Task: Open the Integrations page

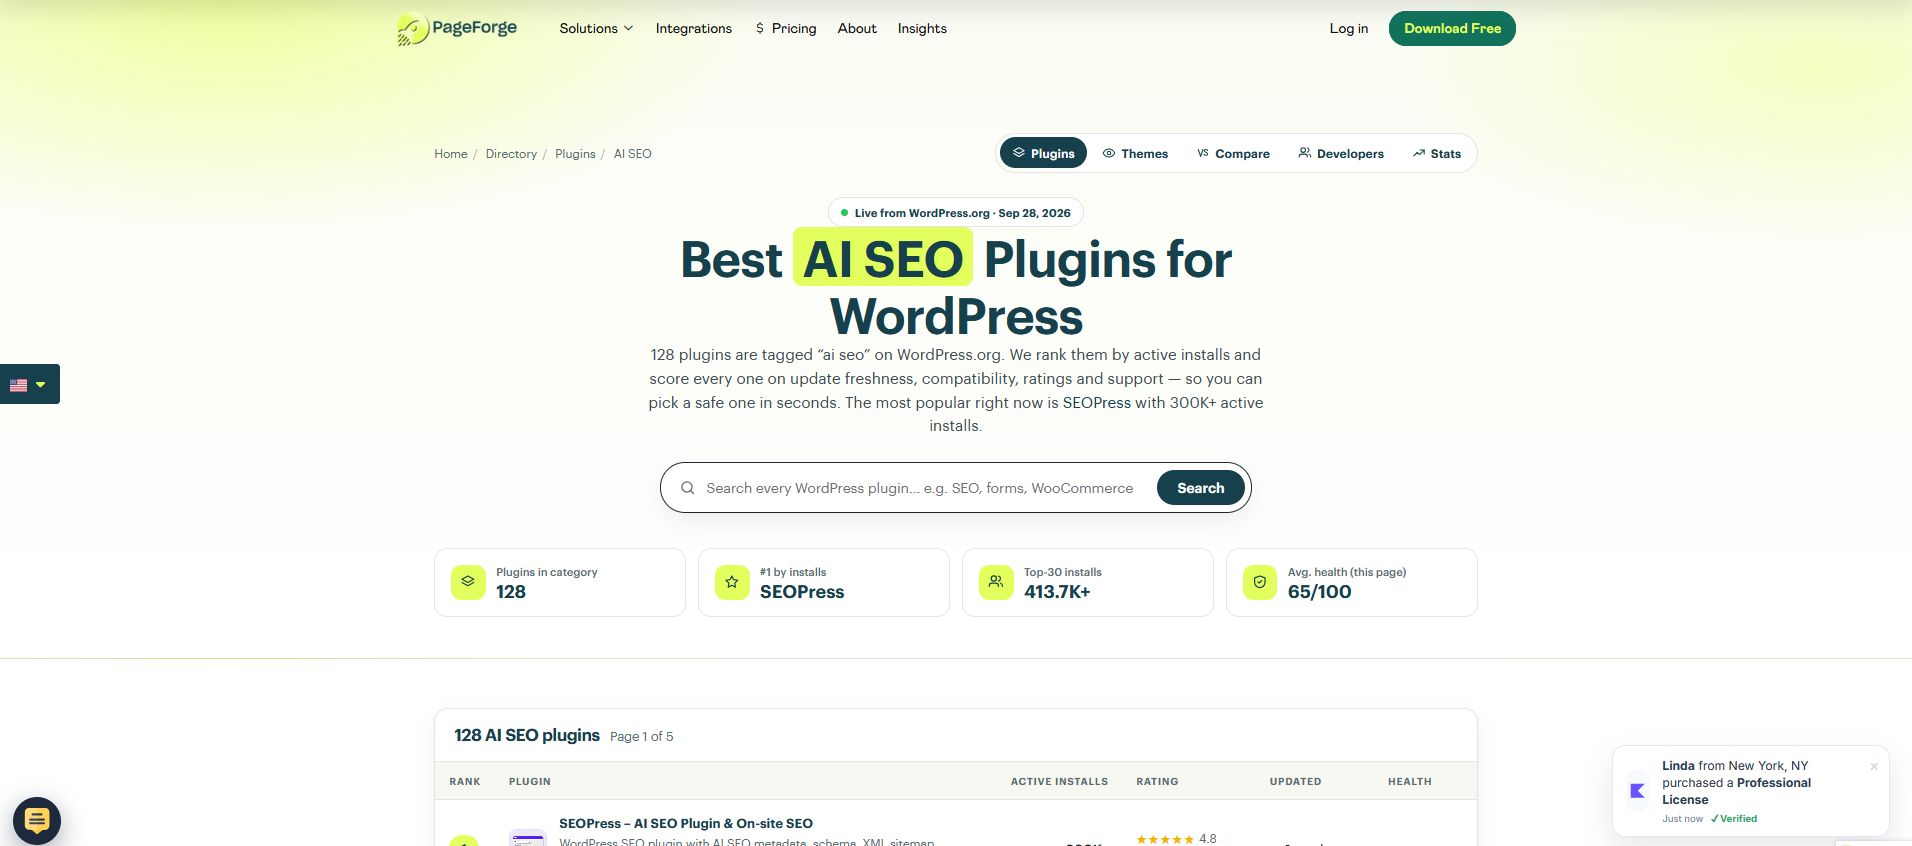Action: pyautogui.click(x=694, y=29)
